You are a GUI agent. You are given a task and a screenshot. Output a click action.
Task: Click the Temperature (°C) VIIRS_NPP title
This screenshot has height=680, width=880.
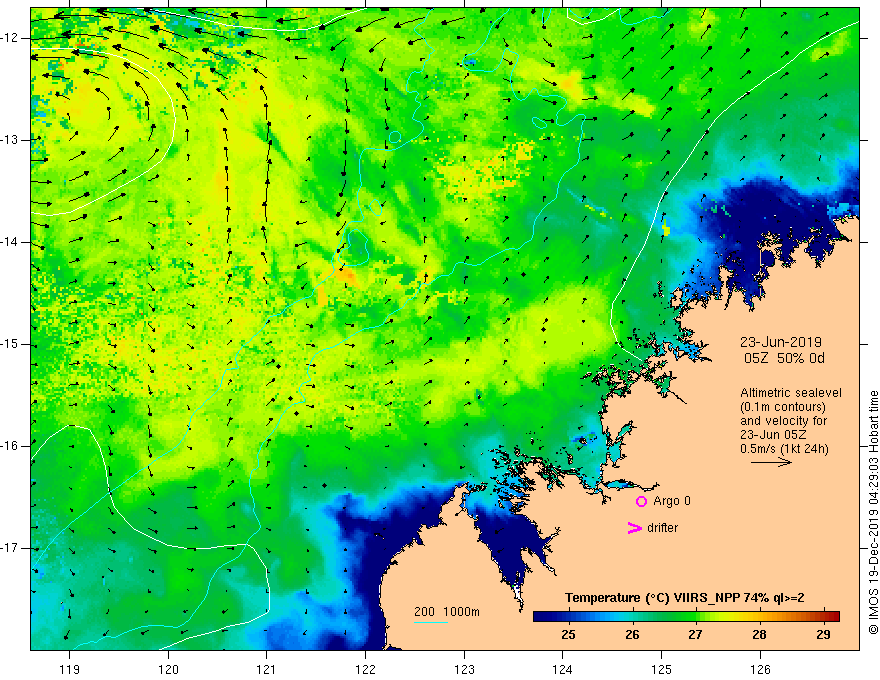coord(684,598)
